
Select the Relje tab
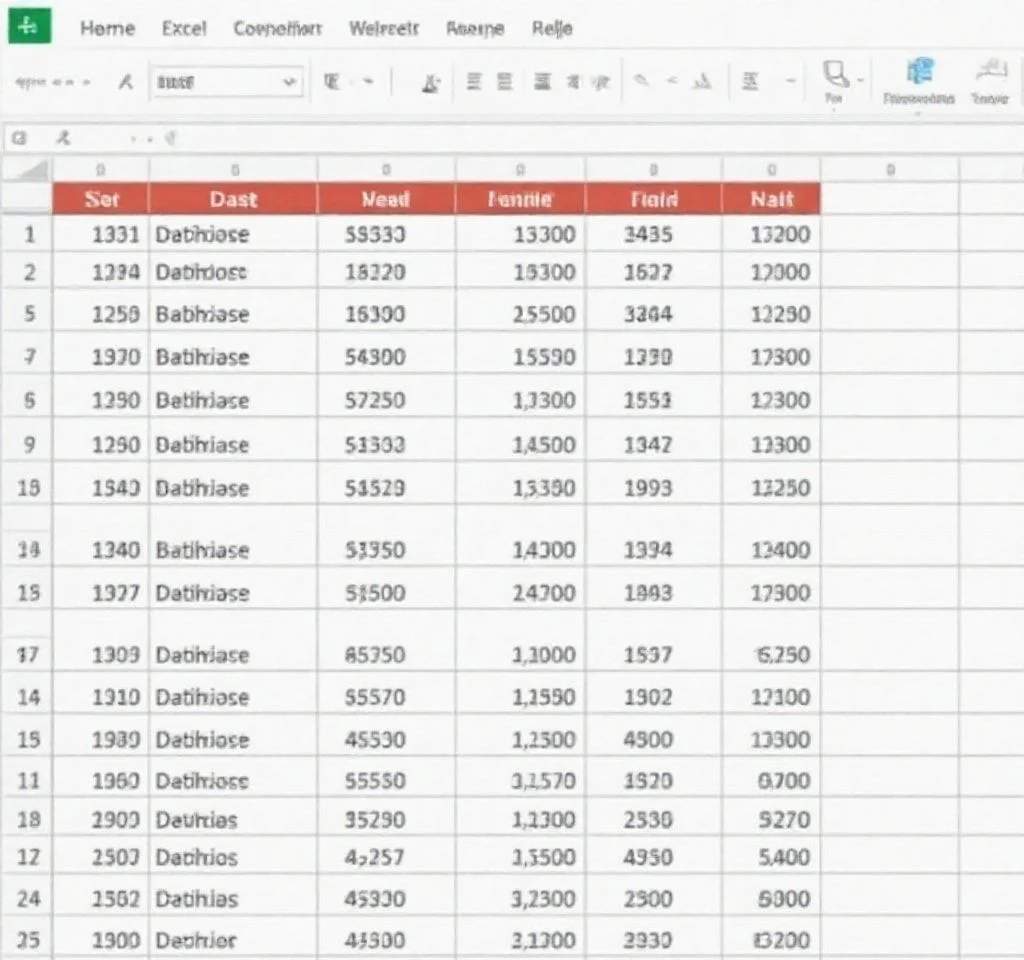(x=552, y=28)
